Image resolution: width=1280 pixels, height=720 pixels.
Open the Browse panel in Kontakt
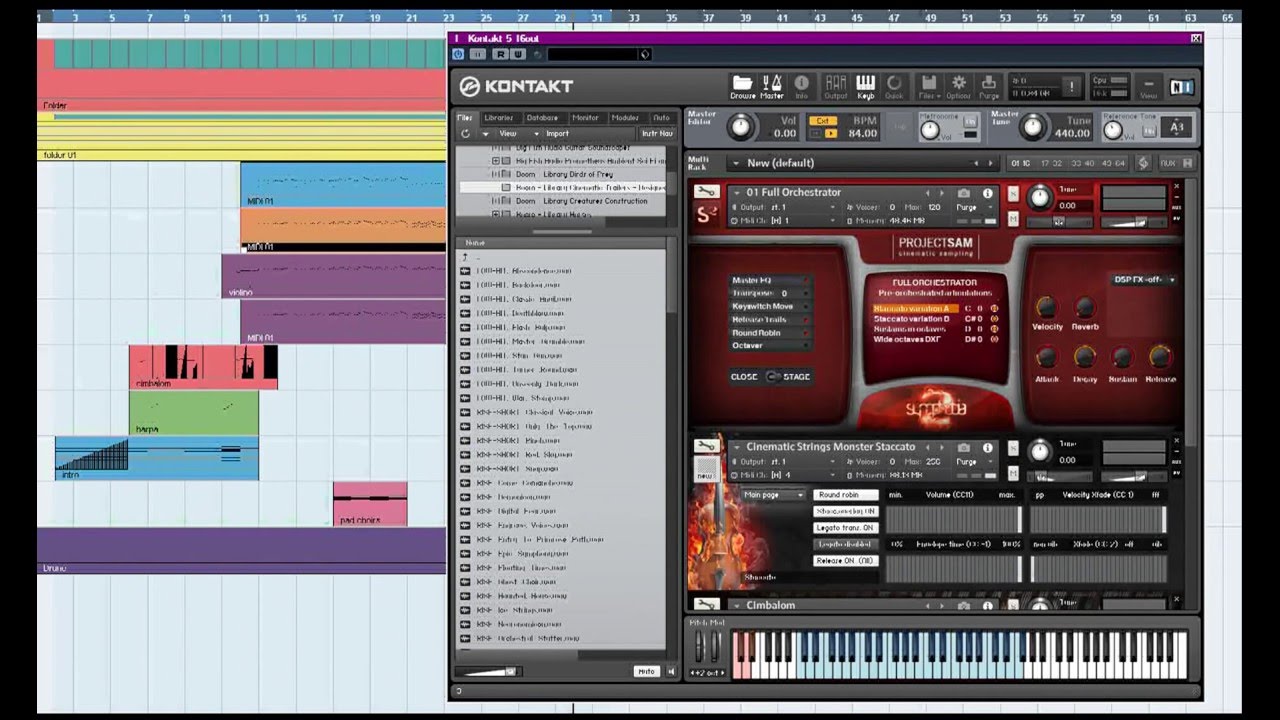coord(742,87)
